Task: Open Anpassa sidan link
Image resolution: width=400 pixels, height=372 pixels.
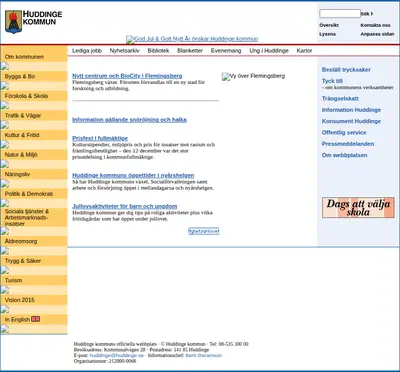Action: (x=377, y=34)
